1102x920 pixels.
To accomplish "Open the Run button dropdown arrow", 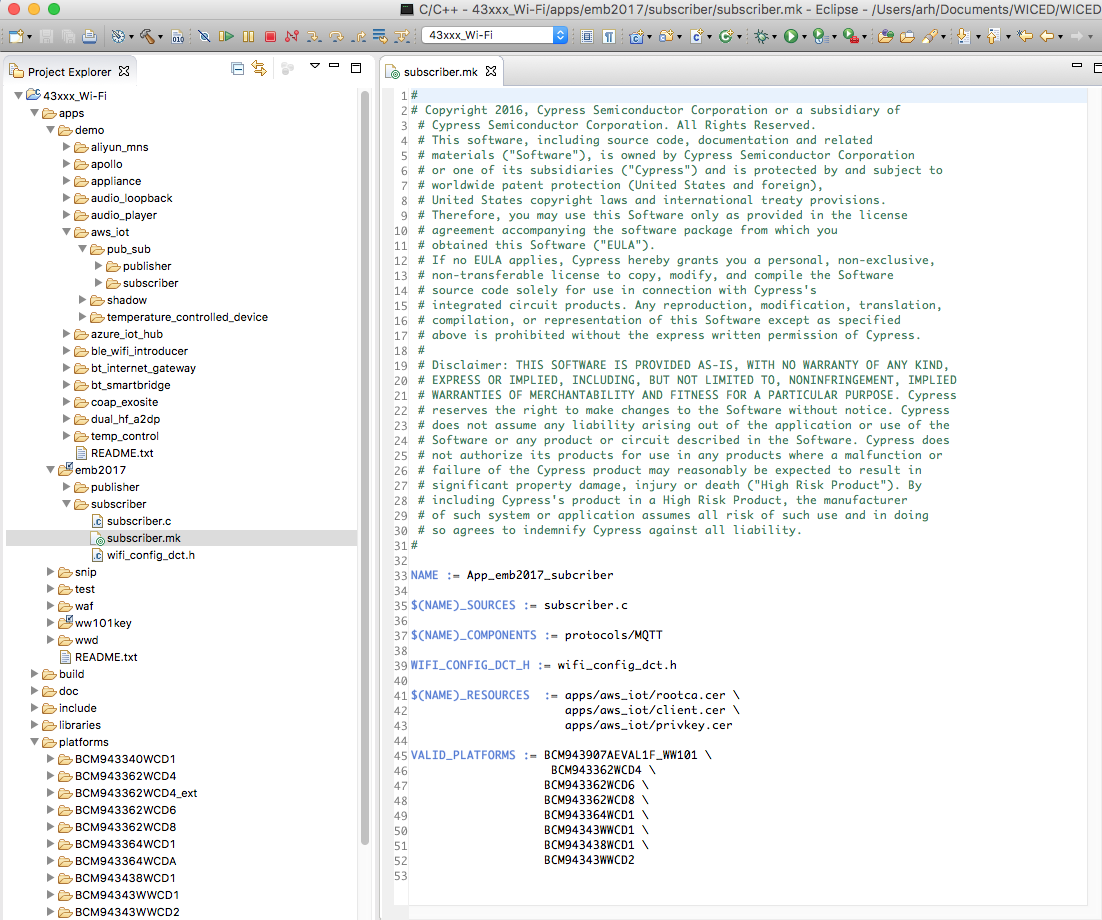I will [804, 37].
